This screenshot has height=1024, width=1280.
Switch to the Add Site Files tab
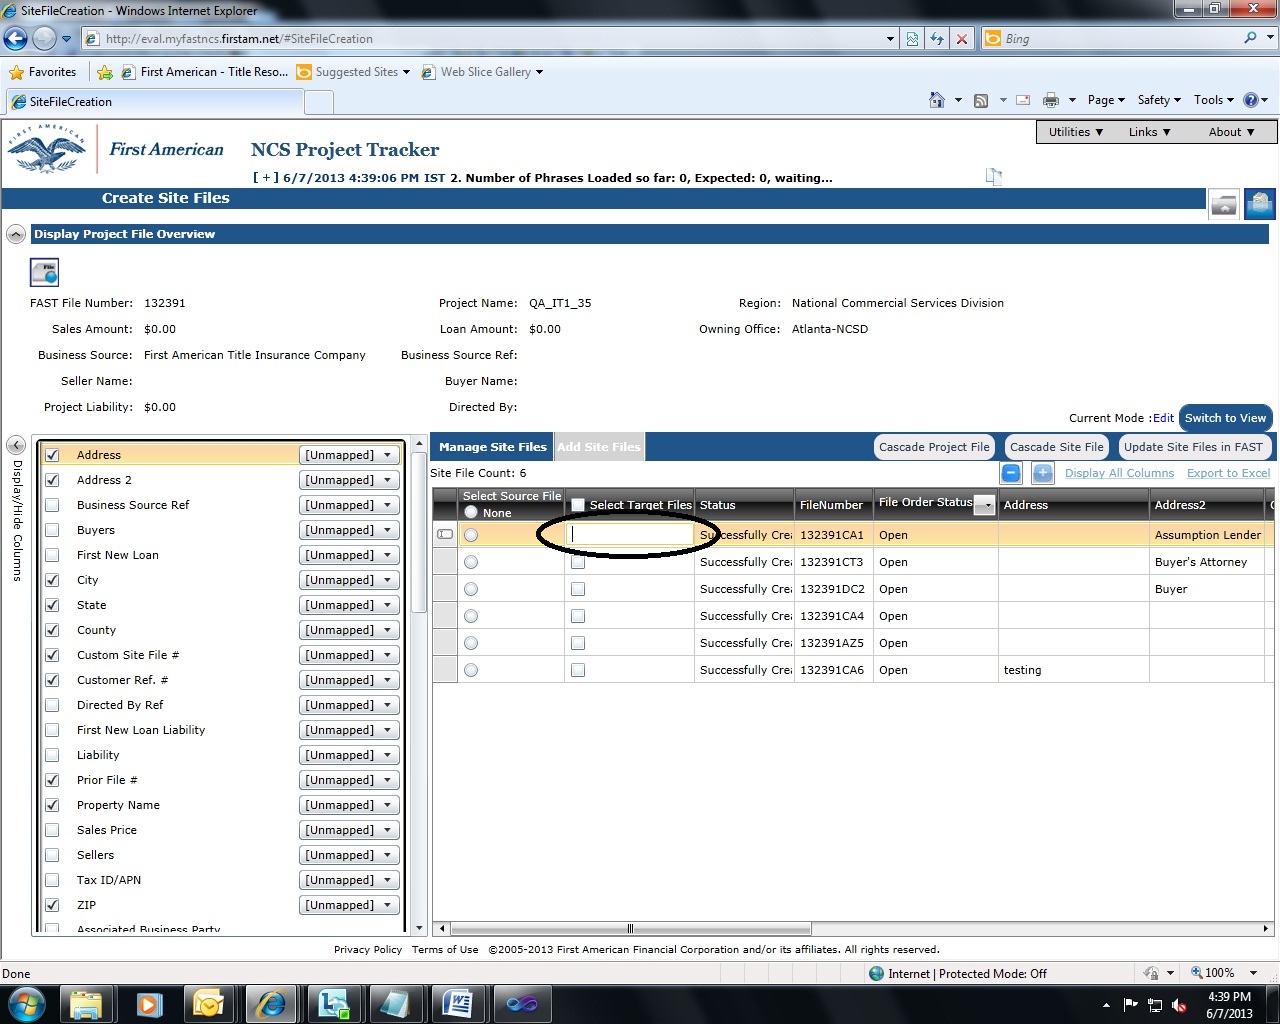tap(599, 447)
